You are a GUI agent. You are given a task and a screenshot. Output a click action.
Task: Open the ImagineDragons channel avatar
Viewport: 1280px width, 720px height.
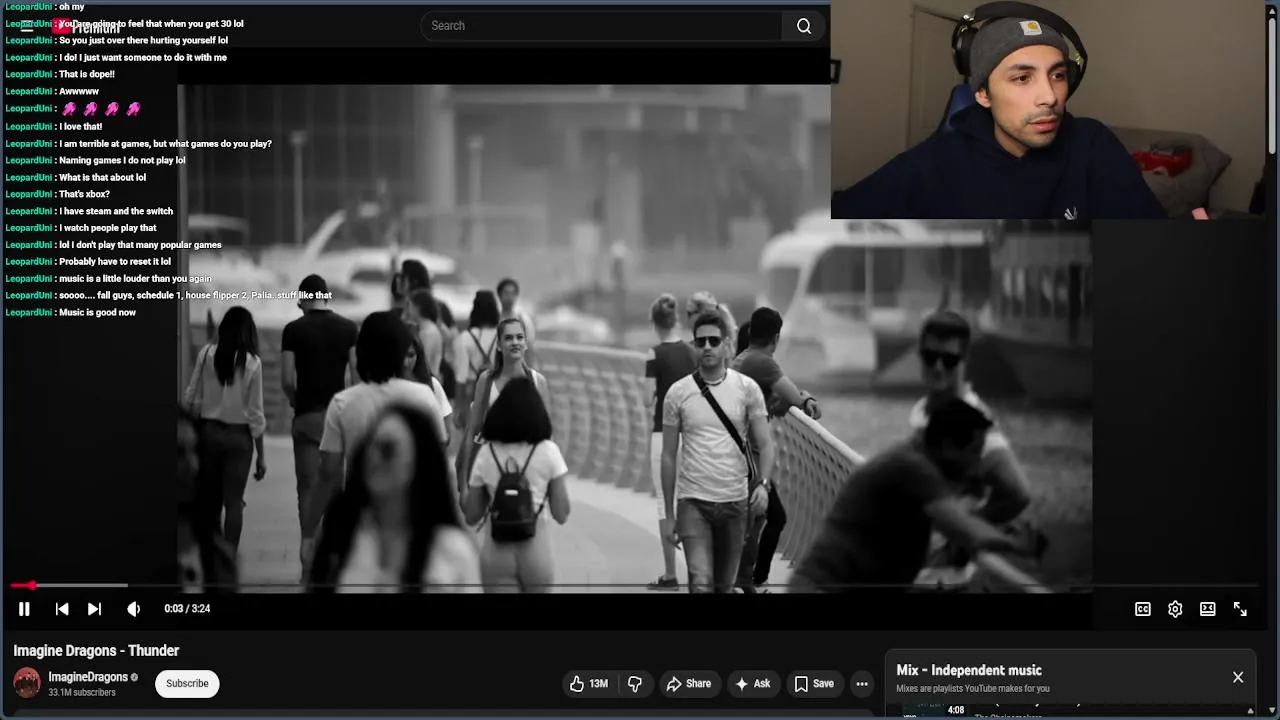coord(27,683)
